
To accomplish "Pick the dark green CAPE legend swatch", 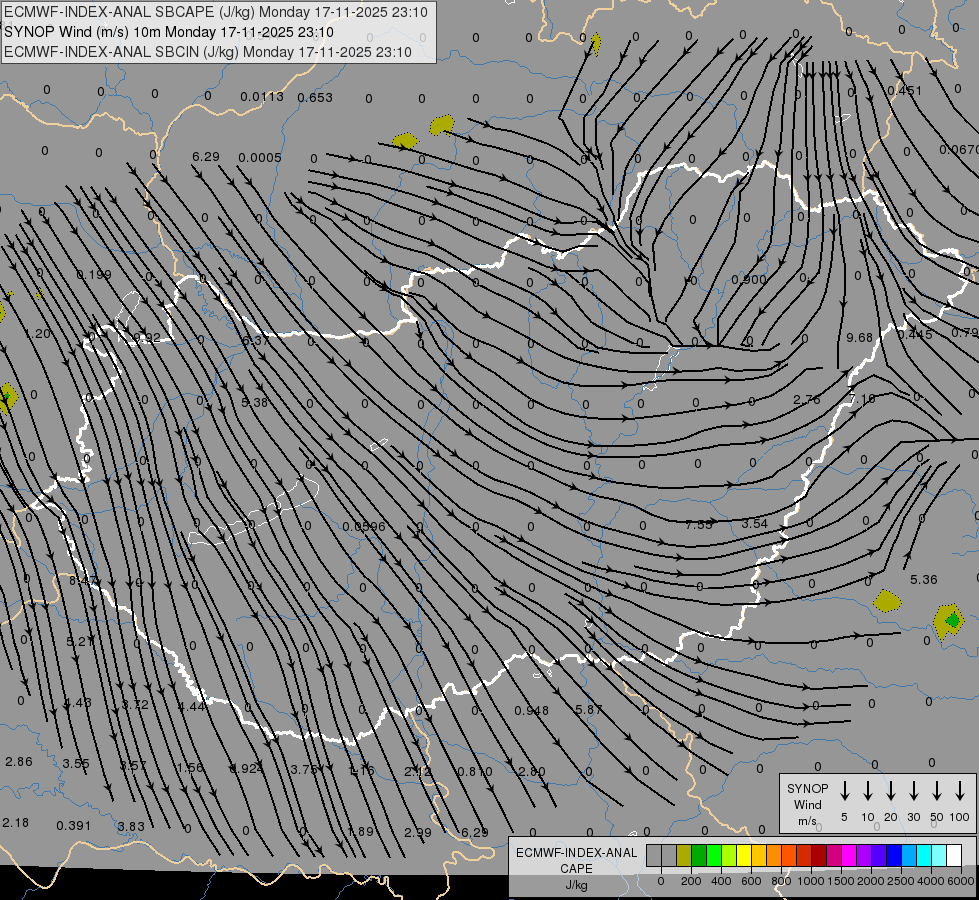I will (699, 855).
